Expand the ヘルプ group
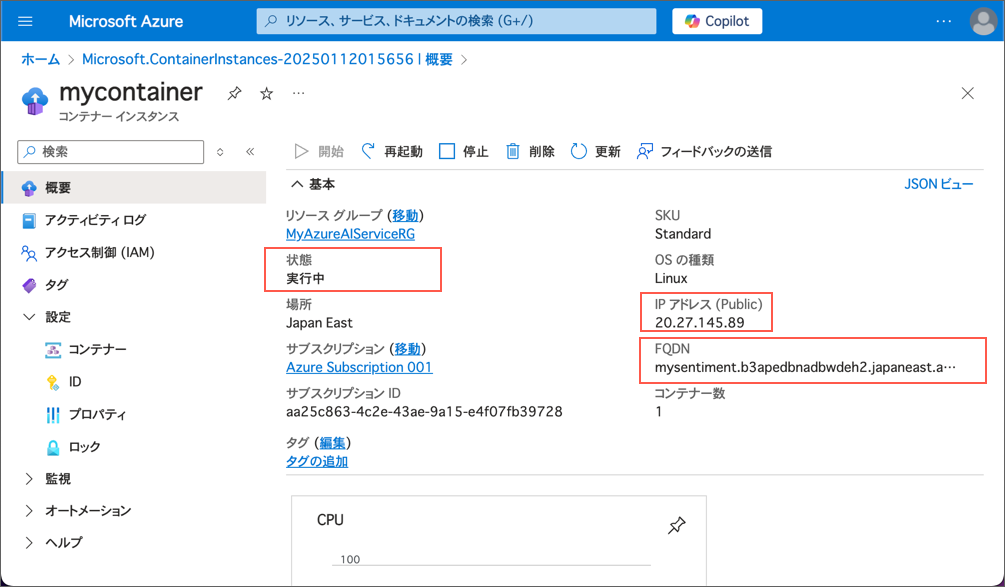The width and height of the screenshot is (1005, 587). pyautogui.click(x=29, y=543)
